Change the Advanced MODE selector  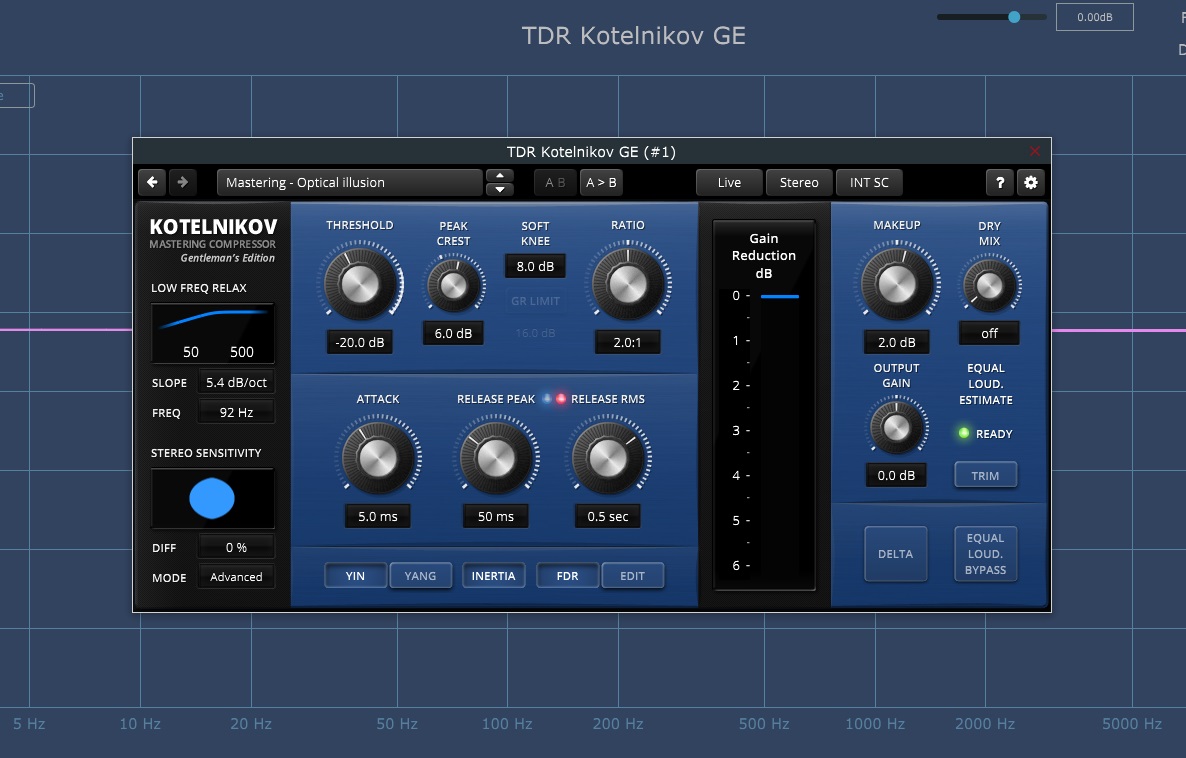(x=236, y=576)
